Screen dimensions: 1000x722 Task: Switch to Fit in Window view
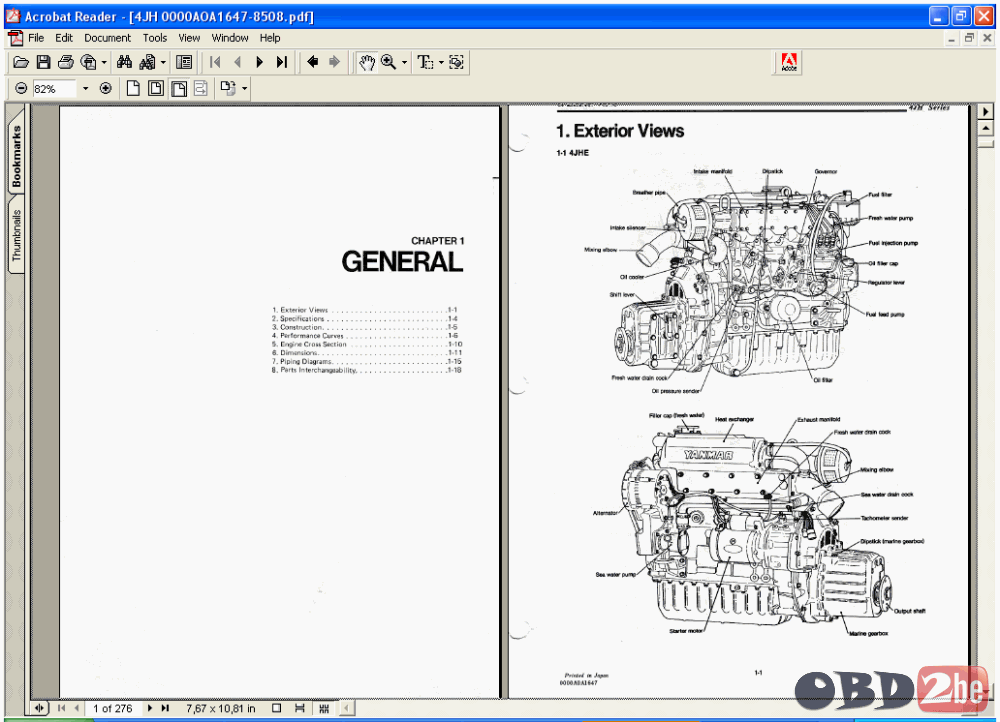tap(156, 89)
